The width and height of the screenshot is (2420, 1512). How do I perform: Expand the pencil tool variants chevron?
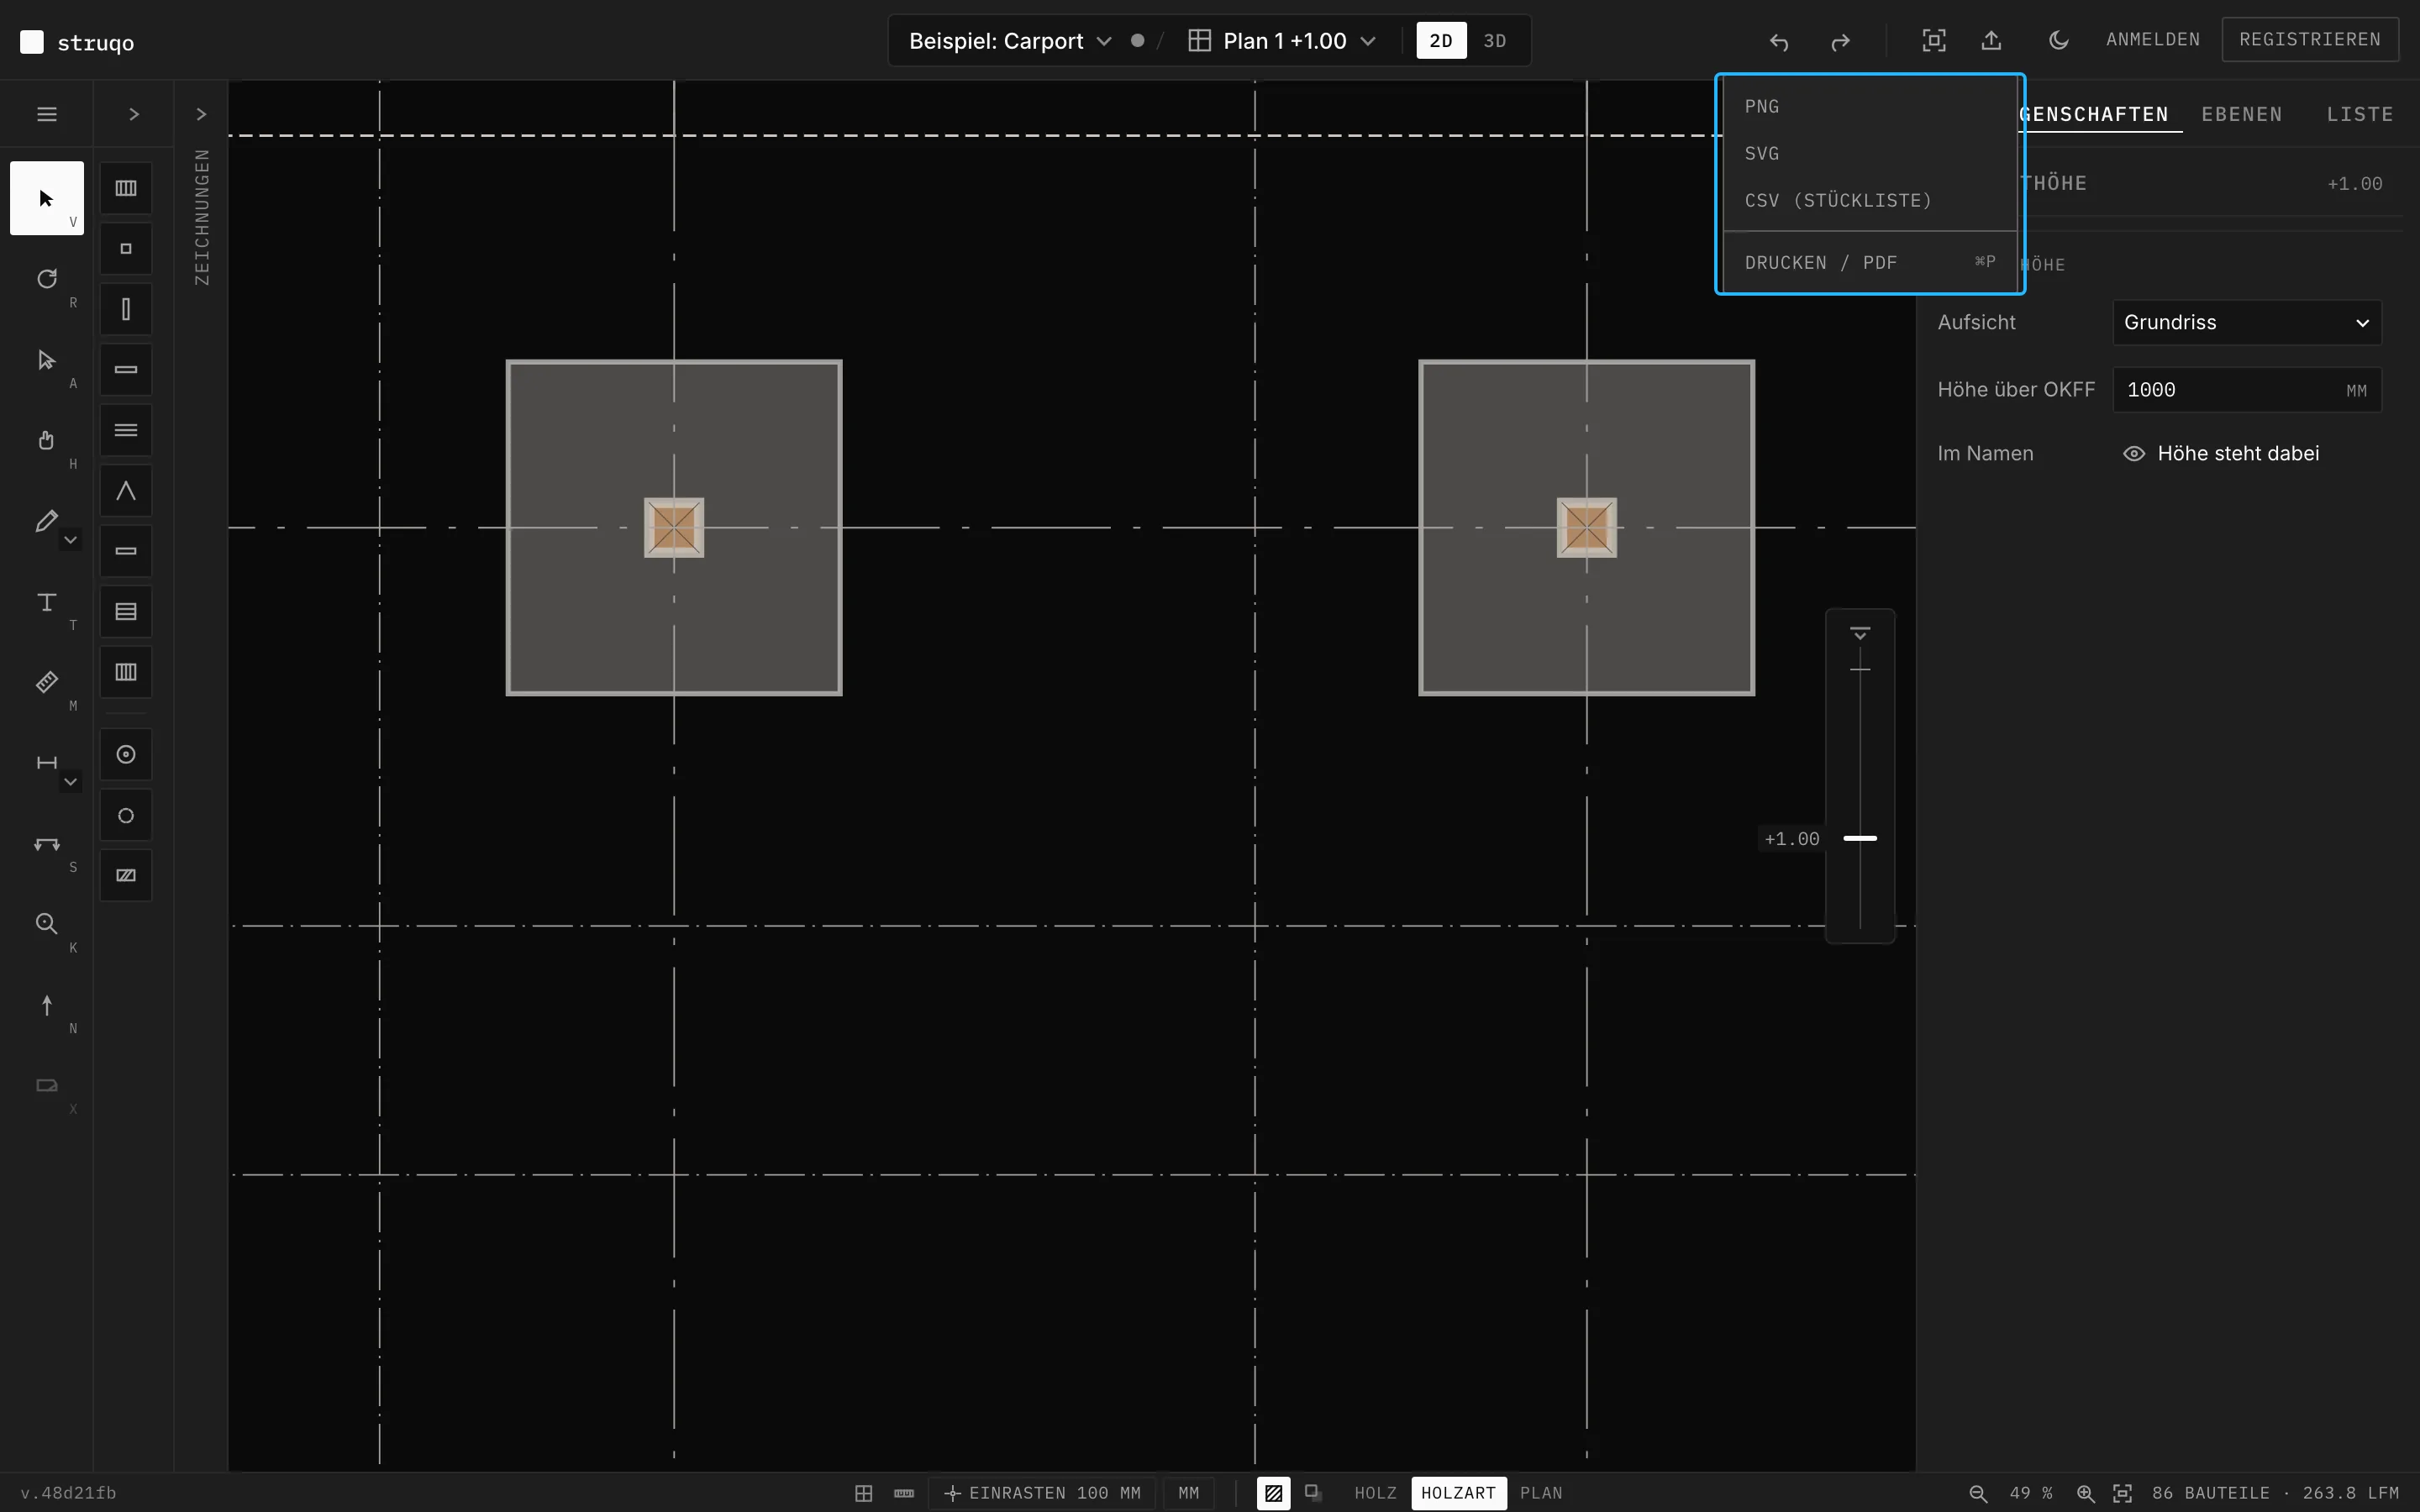tap(70, 540)
